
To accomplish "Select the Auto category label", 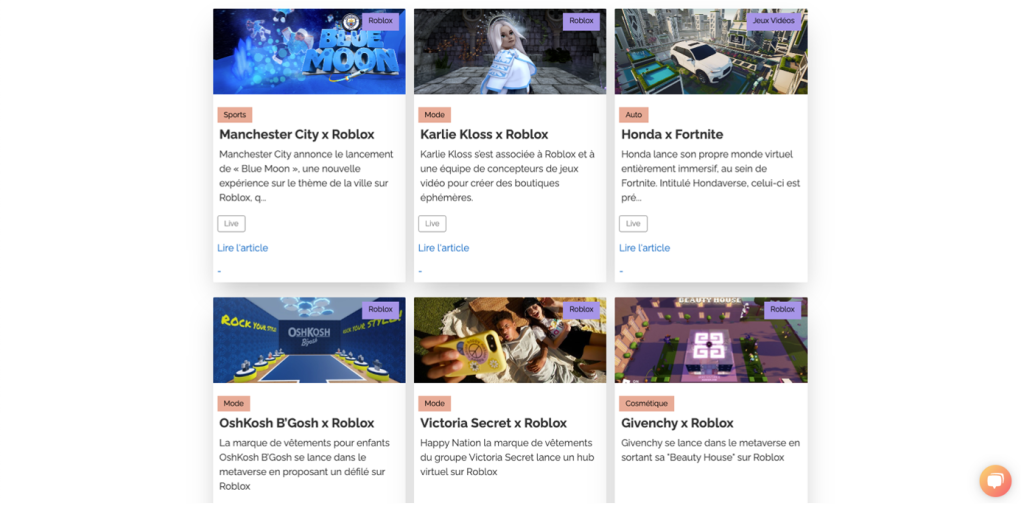I will pyautogui.click(x=633, y=115).
